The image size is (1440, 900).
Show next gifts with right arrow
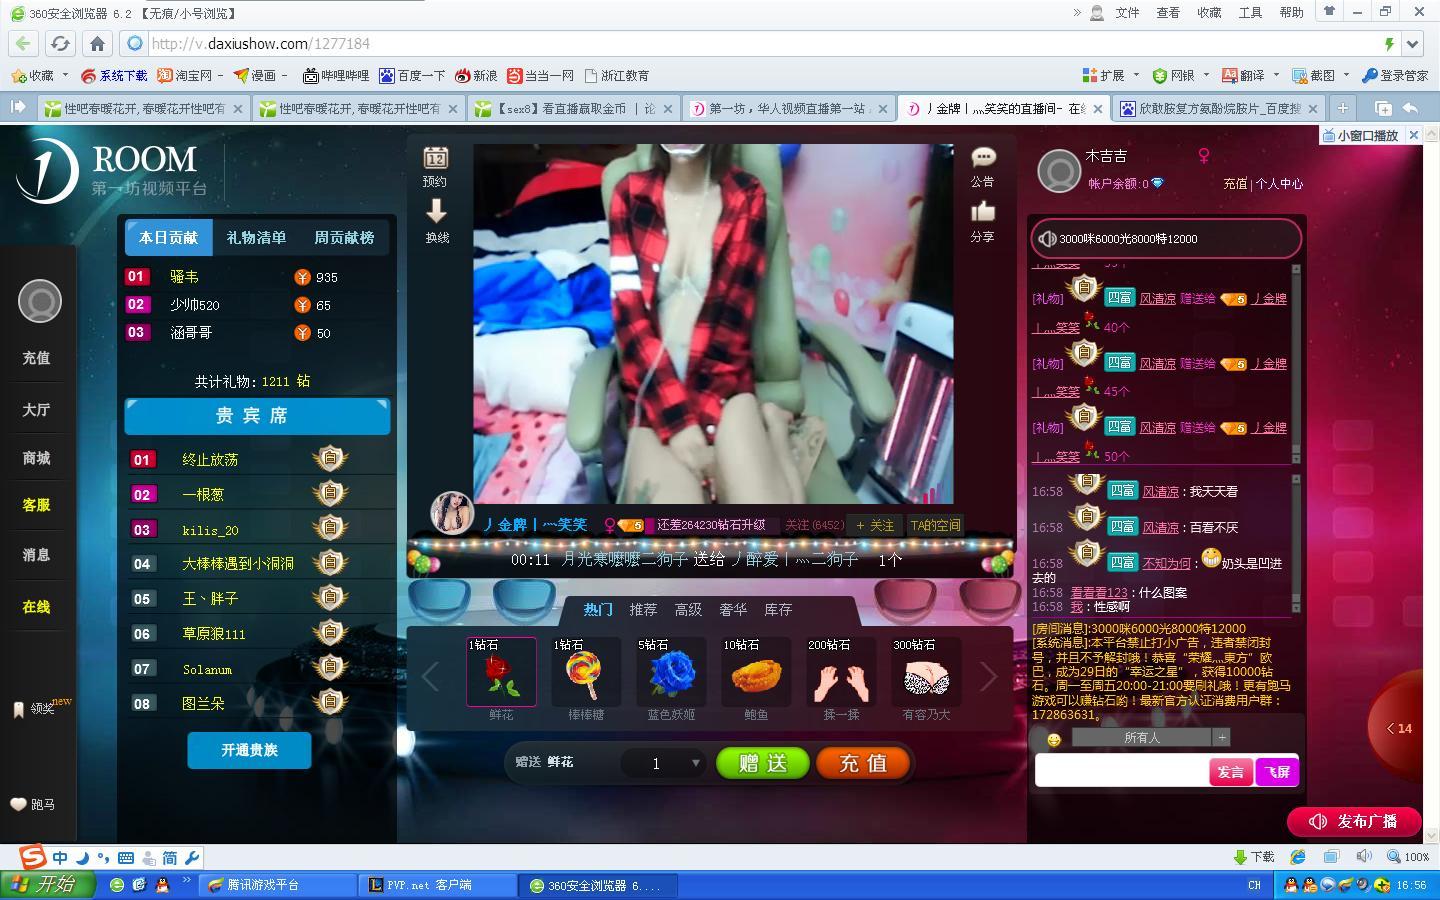click(989, 677)
